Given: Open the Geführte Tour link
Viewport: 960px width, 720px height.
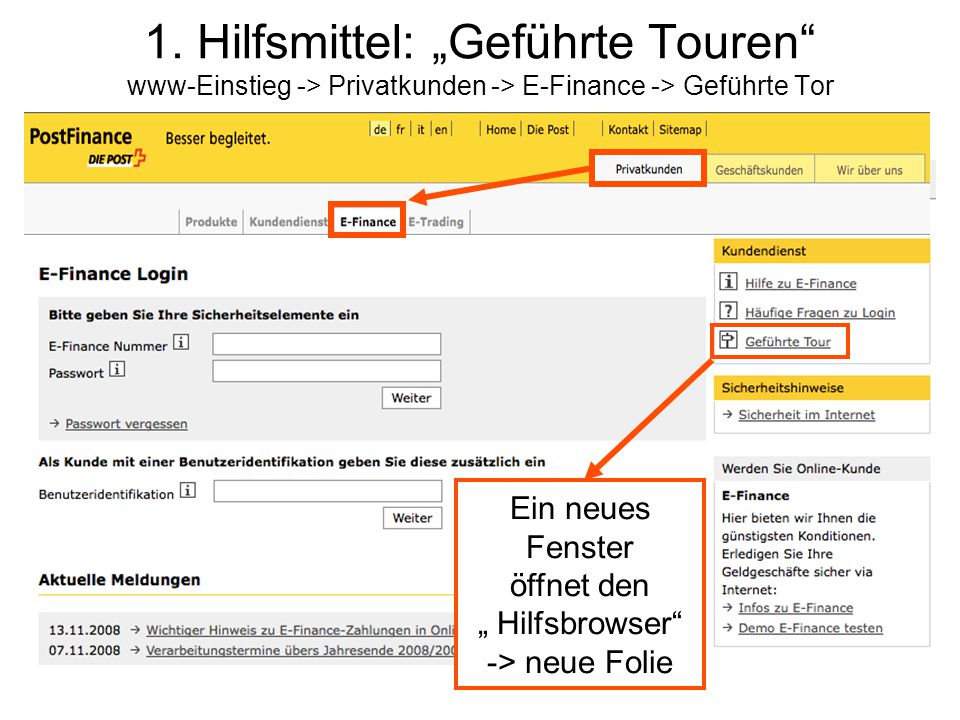Looking at the screenshot, I should click(x=787, y=342).
